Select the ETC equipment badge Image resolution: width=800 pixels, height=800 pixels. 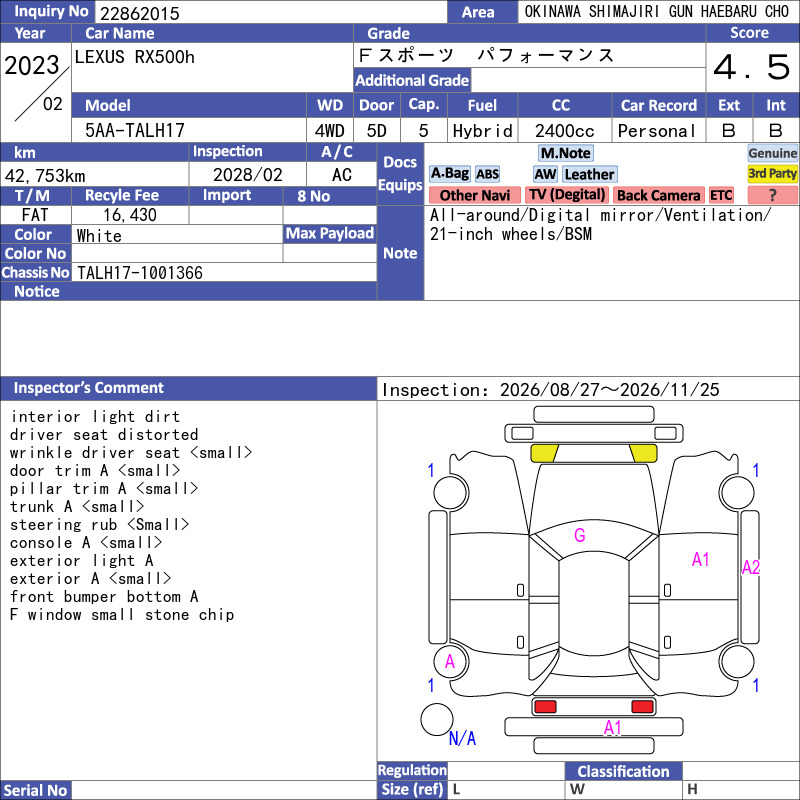tap(721, 195)
